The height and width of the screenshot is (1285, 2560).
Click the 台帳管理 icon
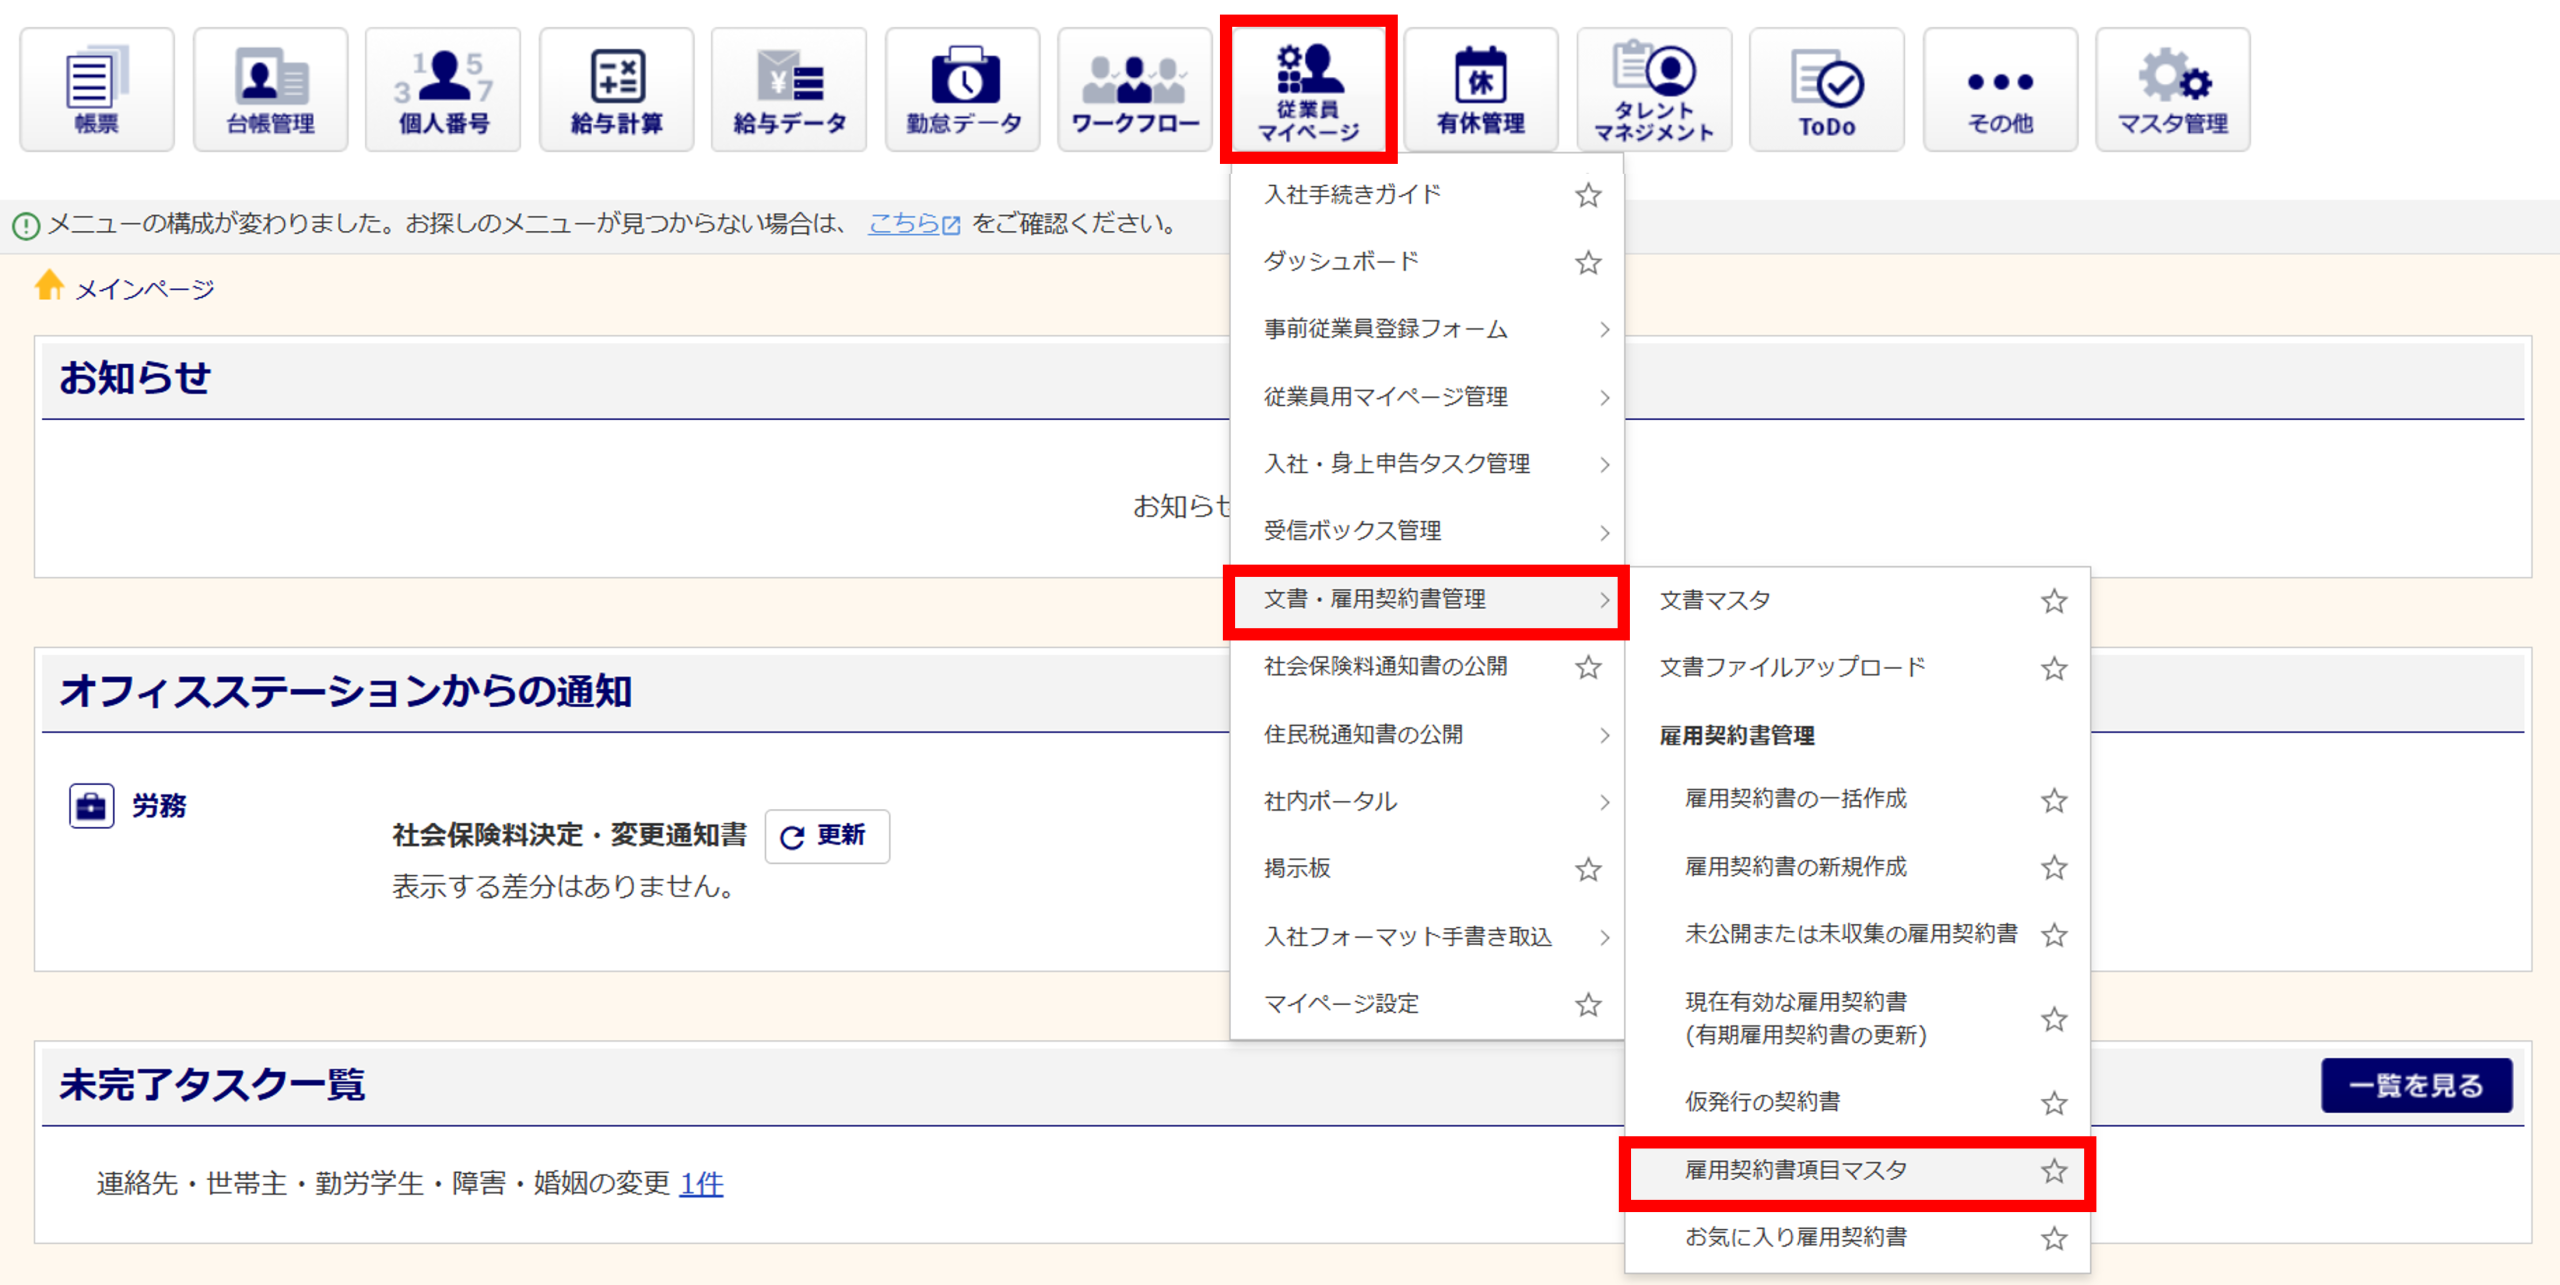point(270,90)
